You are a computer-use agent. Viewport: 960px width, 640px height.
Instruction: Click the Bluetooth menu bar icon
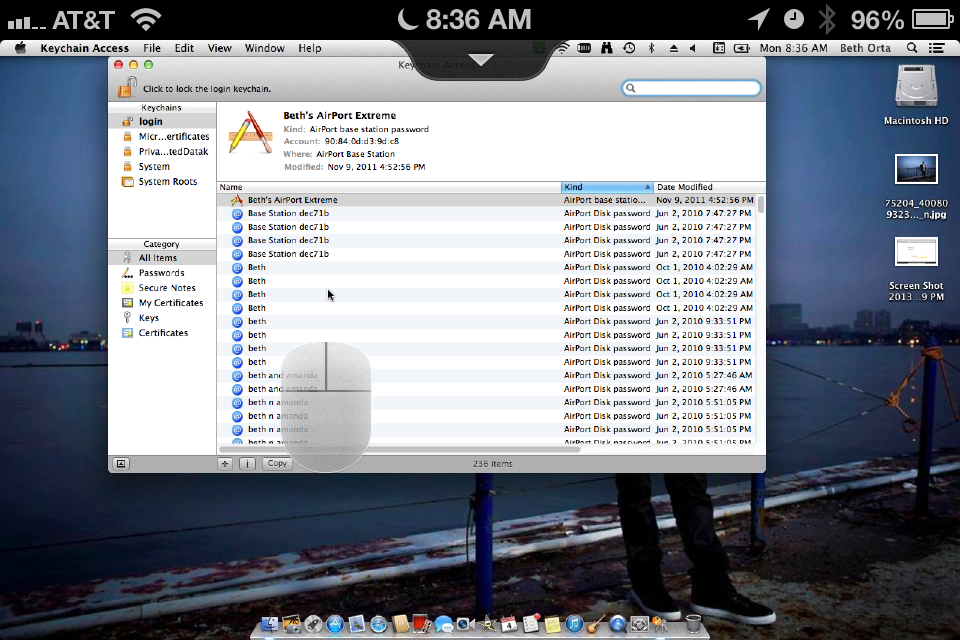[651, 48]
